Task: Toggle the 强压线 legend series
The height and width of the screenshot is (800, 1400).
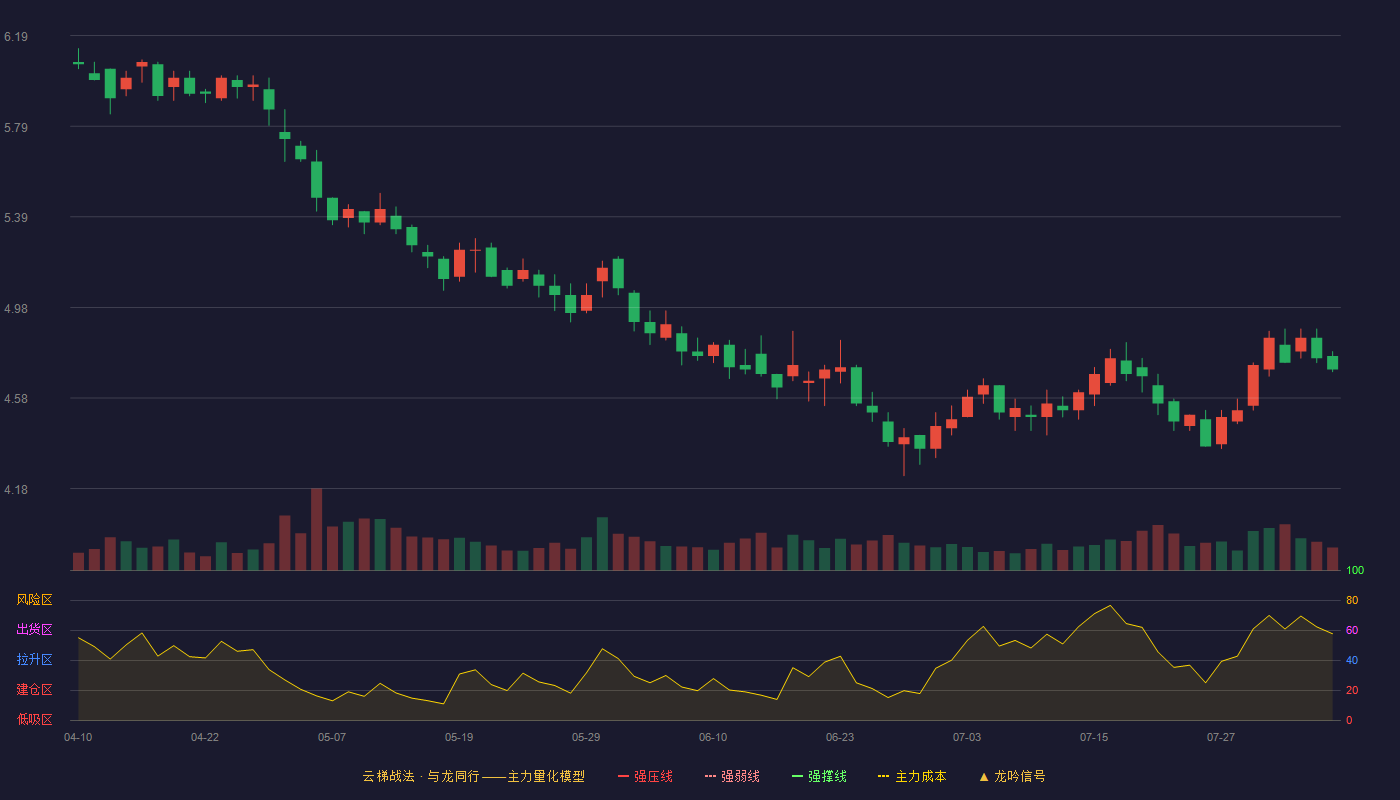Action: coord(645,776)
